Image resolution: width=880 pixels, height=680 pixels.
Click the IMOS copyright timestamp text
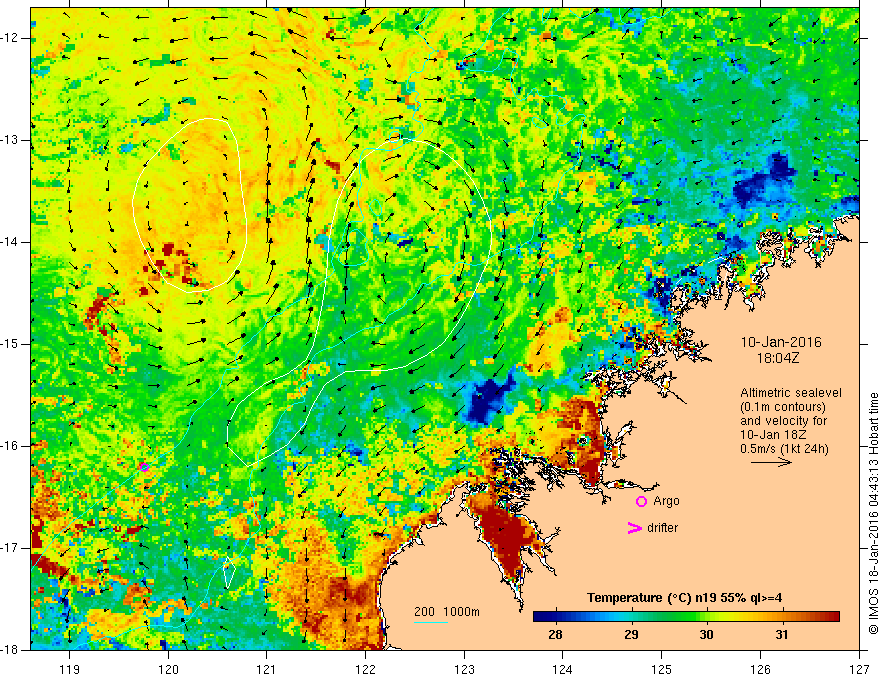(873, 513)
